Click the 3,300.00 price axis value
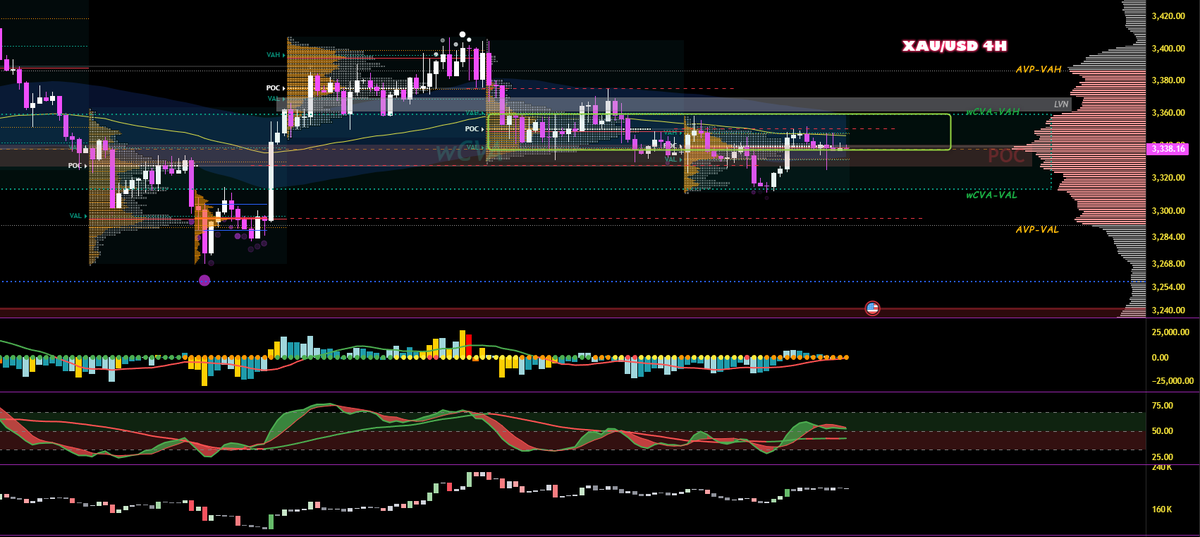 (x=1168, y=211)
